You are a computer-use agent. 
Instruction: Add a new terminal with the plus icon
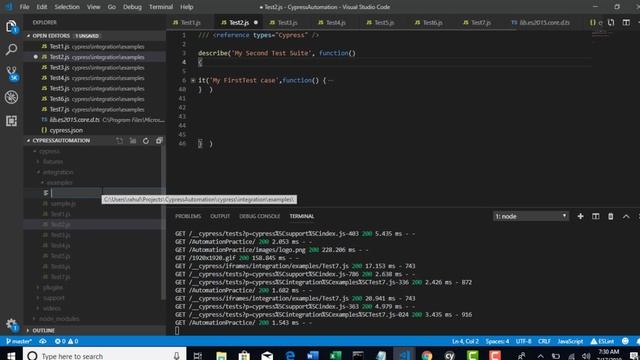point(580,216)
